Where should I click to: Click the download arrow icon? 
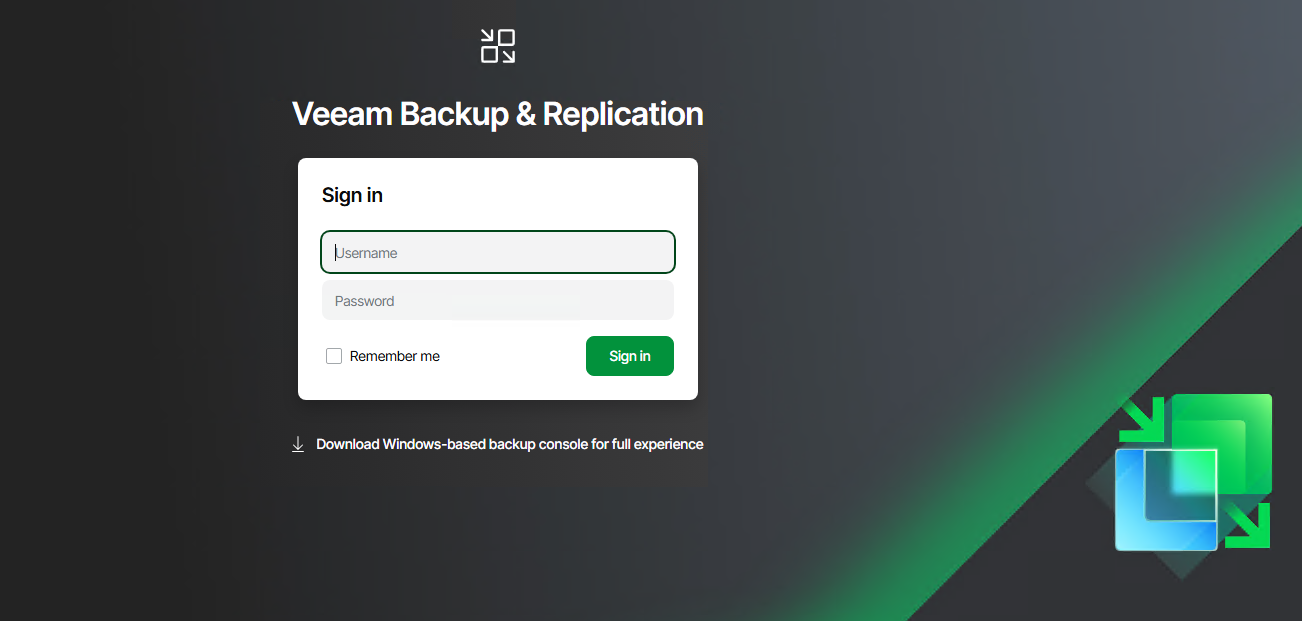[297, 444]
